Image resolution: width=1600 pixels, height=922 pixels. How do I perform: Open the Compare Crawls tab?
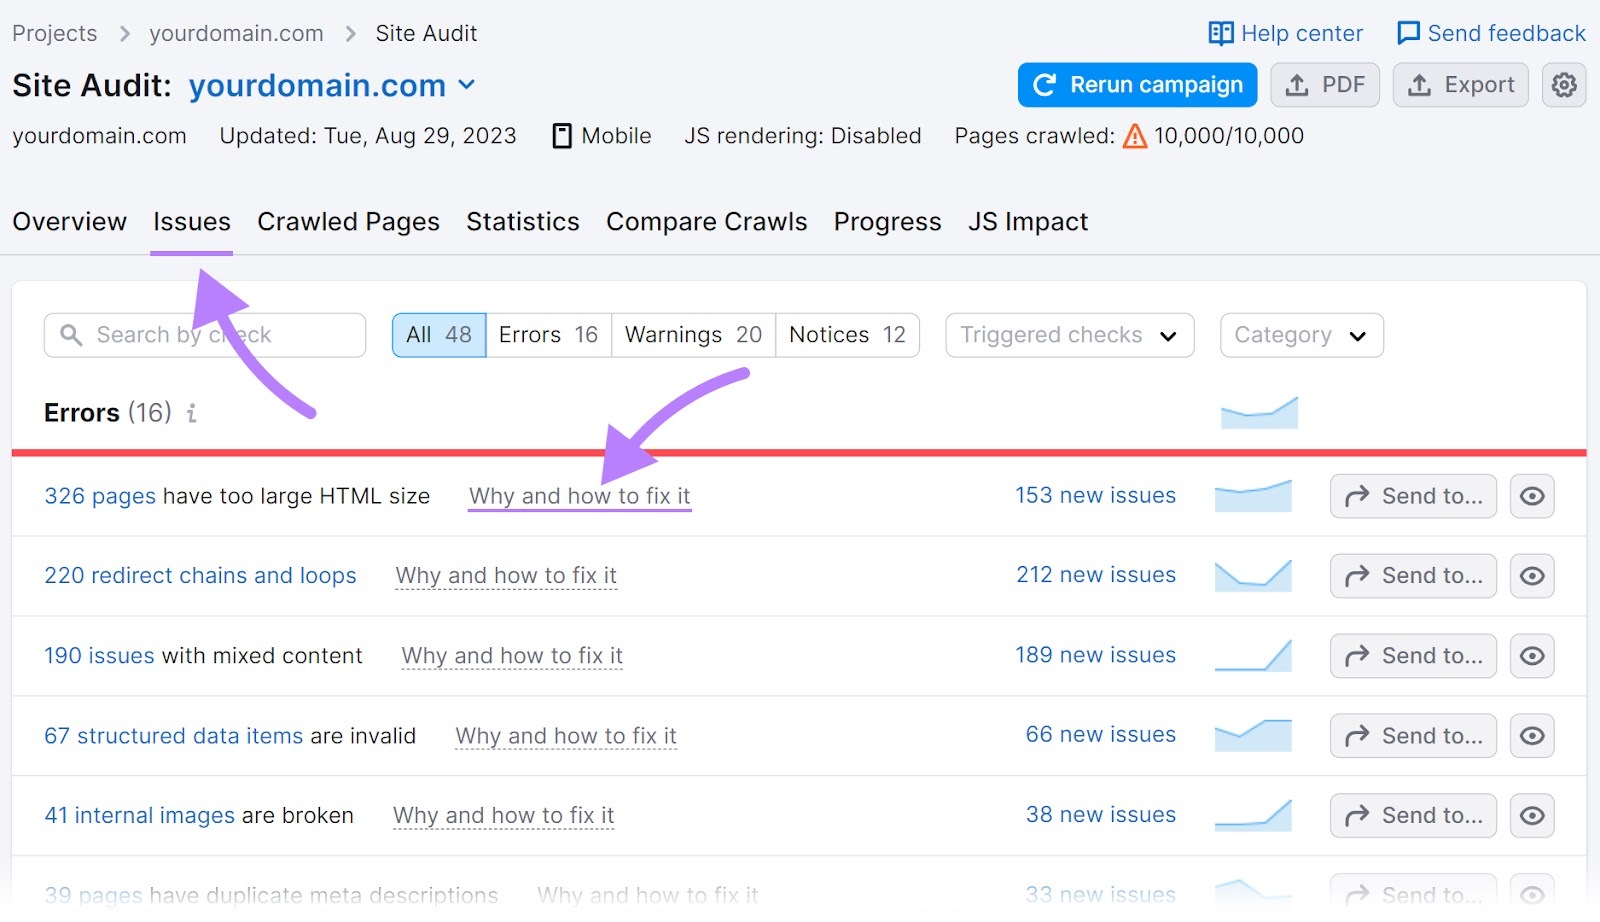point(706,222)
